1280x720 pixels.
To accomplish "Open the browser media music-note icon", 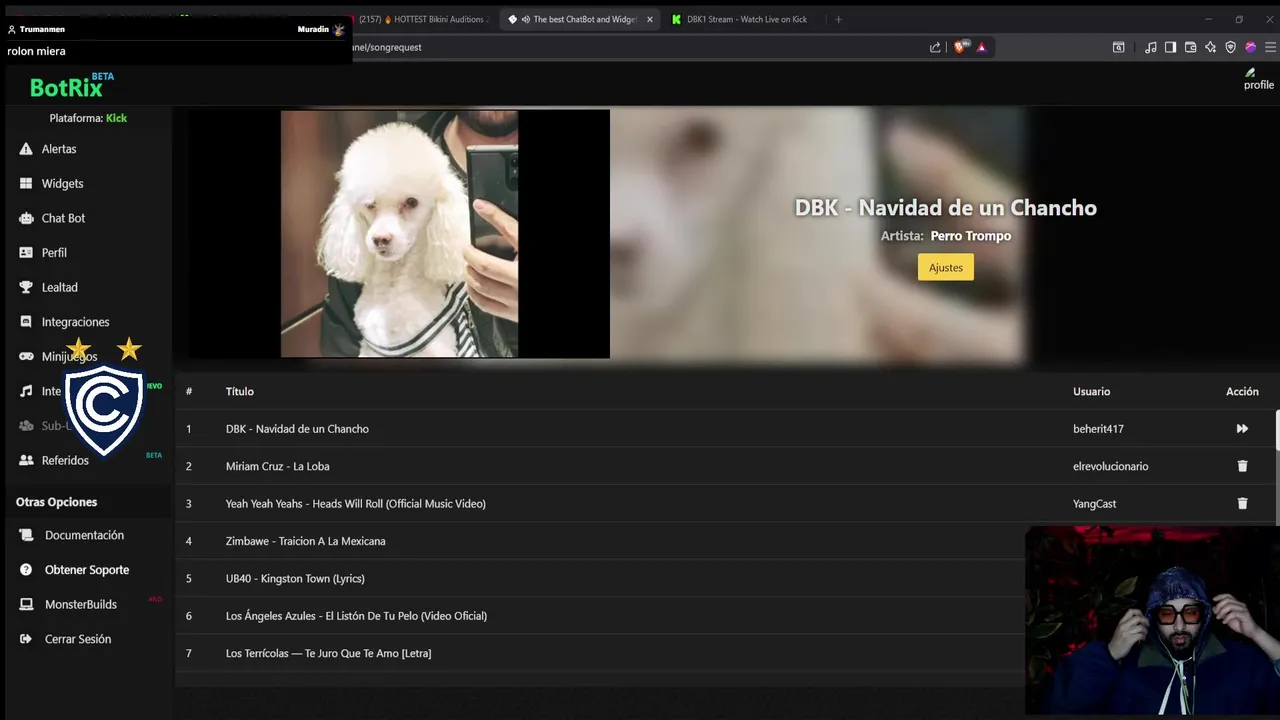I will 1150,47.
